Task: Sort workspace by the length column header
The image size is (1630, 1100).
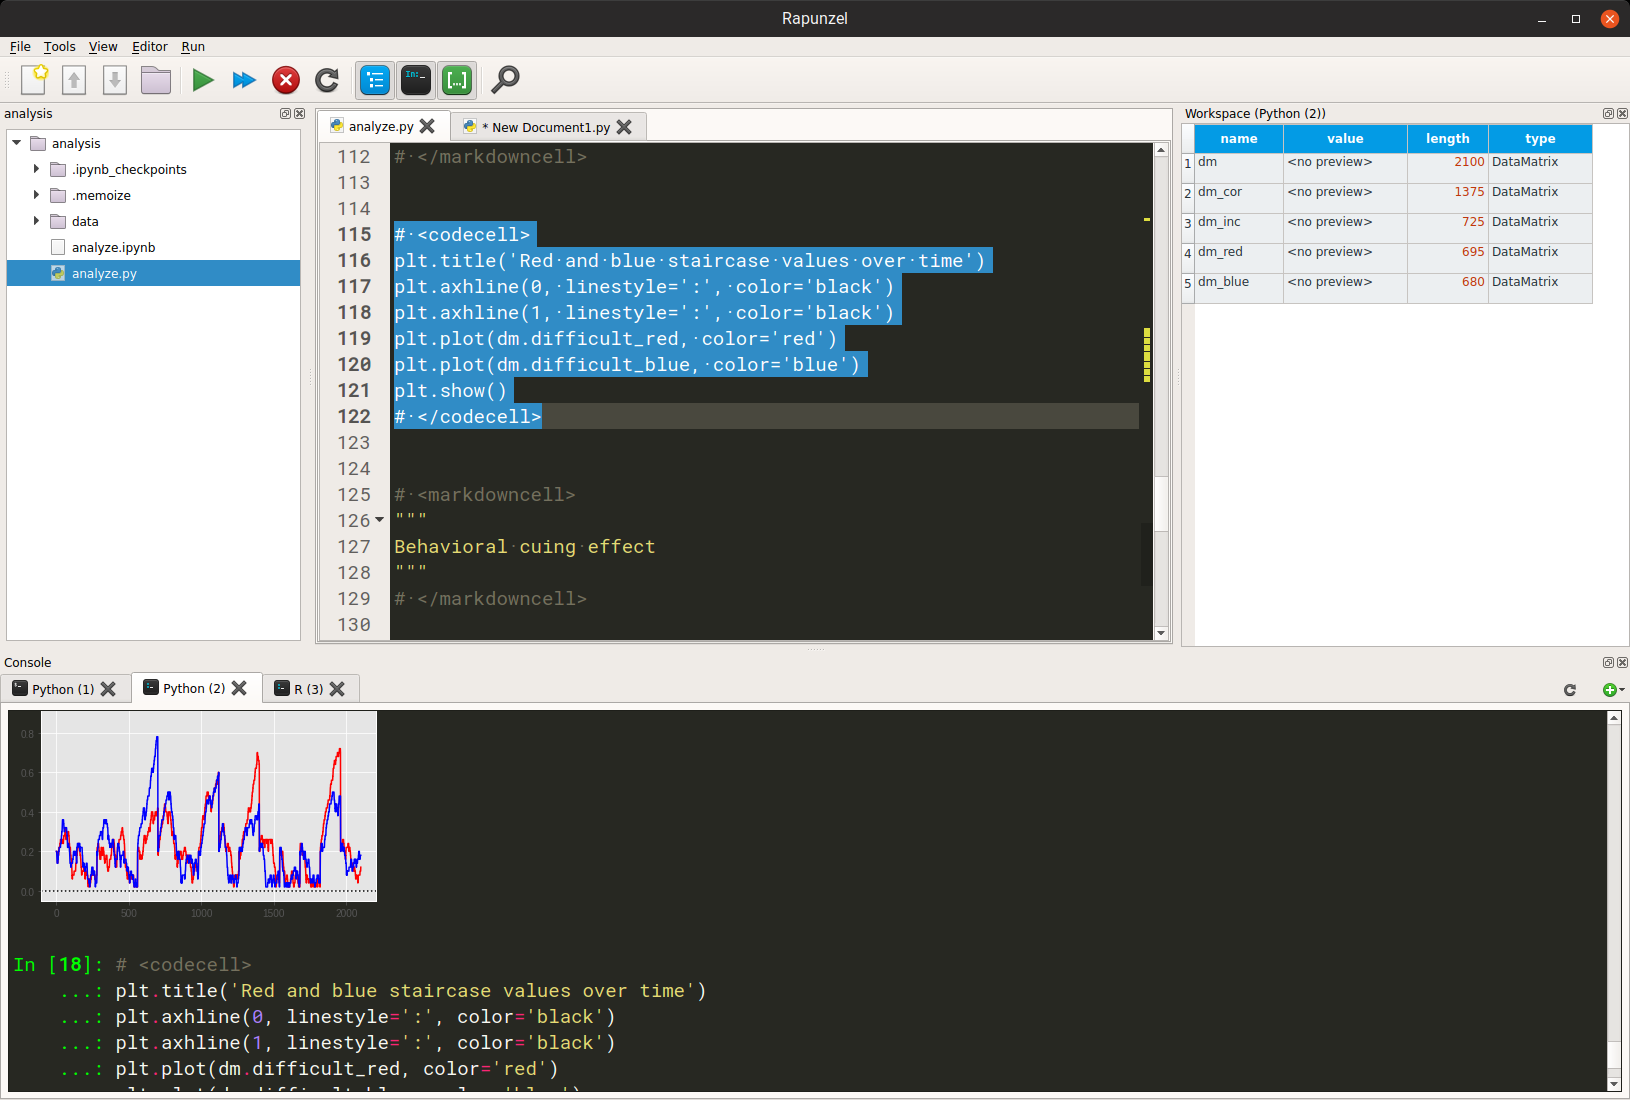Action: point(1448,139)
